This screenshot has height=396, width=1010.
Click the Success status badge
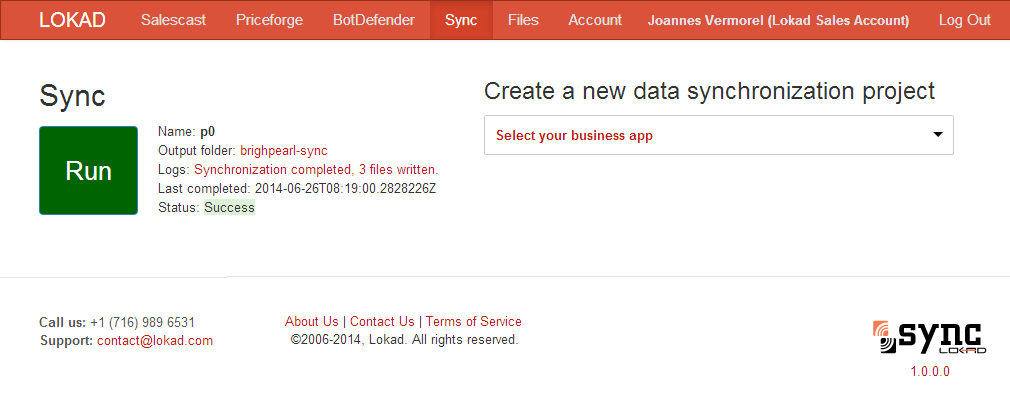229,207
